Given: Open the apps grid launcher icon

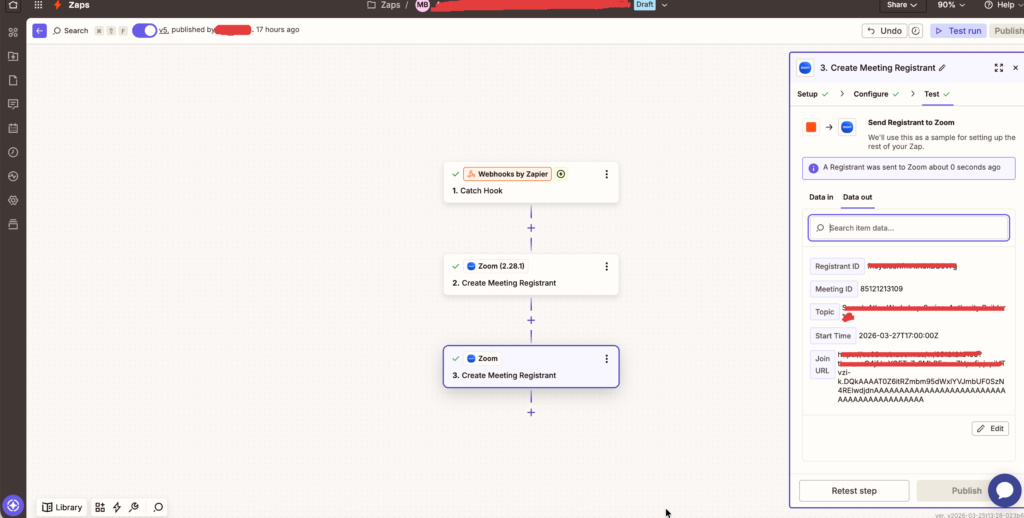Looking at the screenshot, I should coord(39,5).
